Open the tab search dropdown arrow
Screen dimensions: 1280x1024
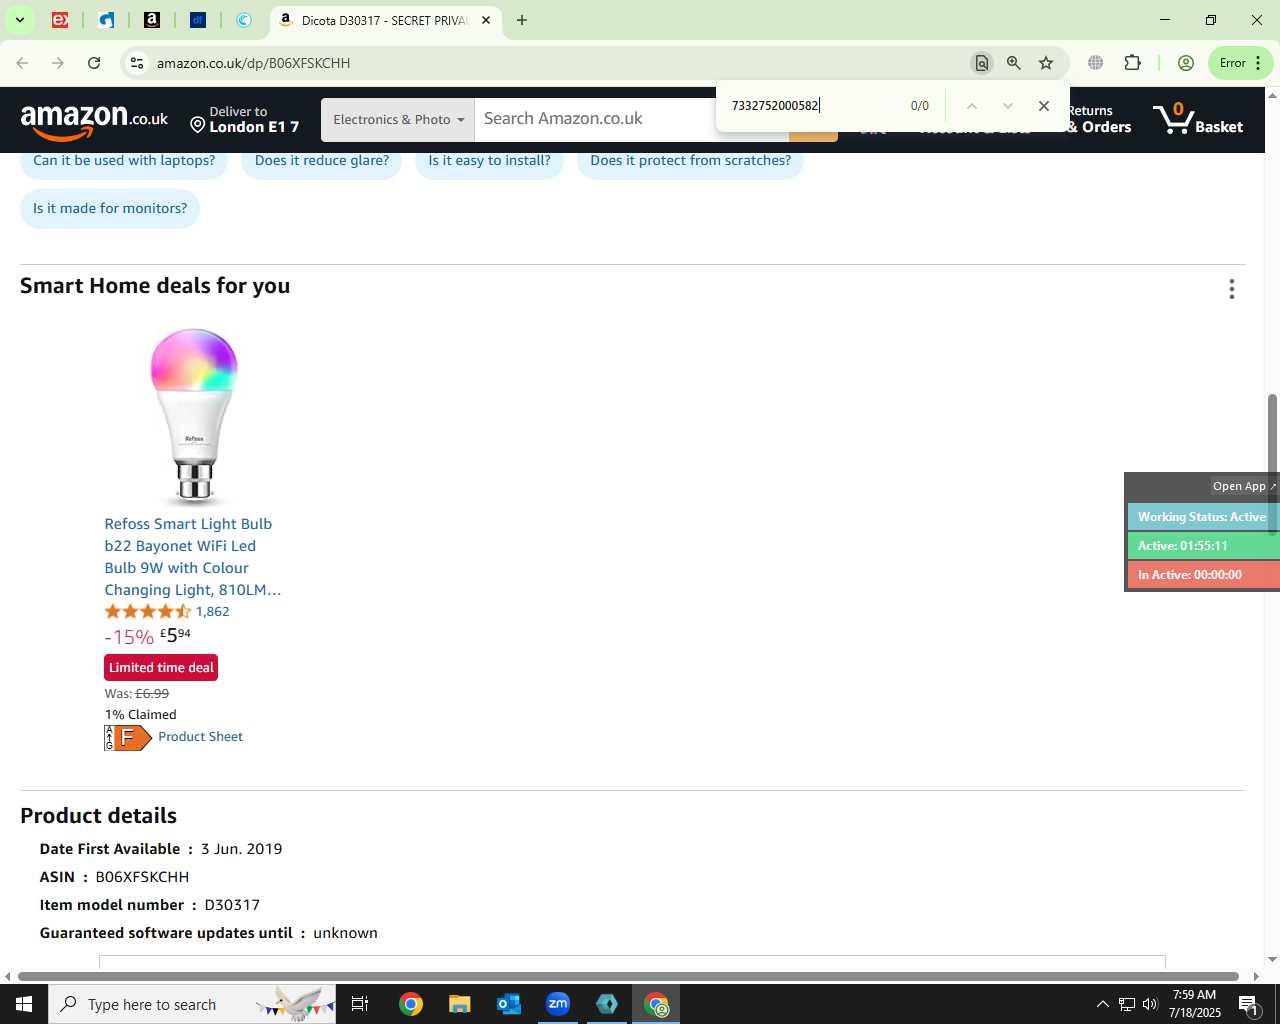coord(19,20)
